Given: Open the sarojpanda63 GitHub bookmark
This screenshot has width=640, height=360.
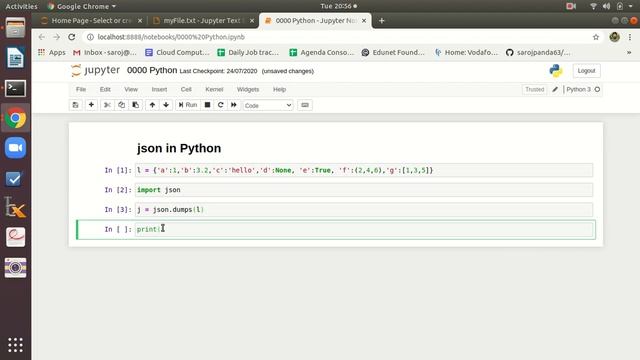Looking at the screenshot, I should 538,52.
